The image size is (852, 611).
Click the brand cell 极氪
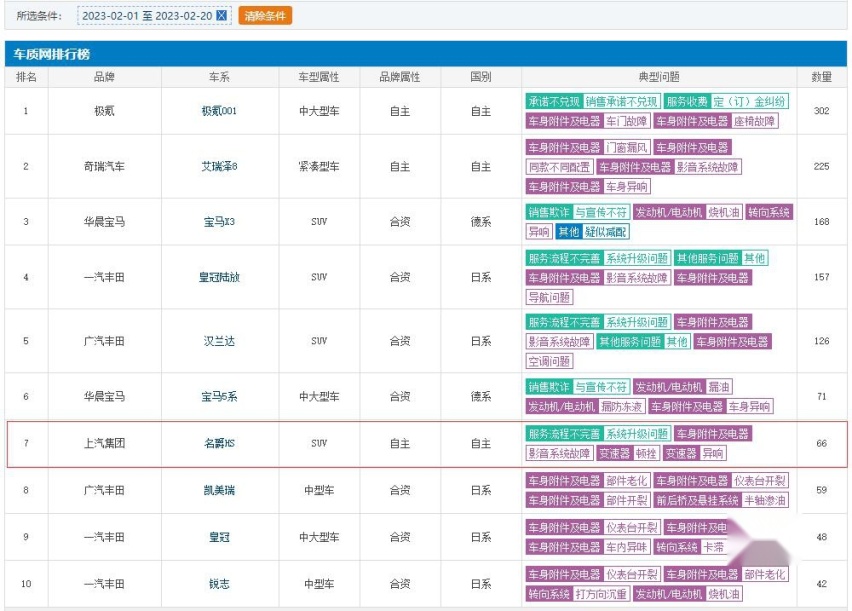coord(104,111)
